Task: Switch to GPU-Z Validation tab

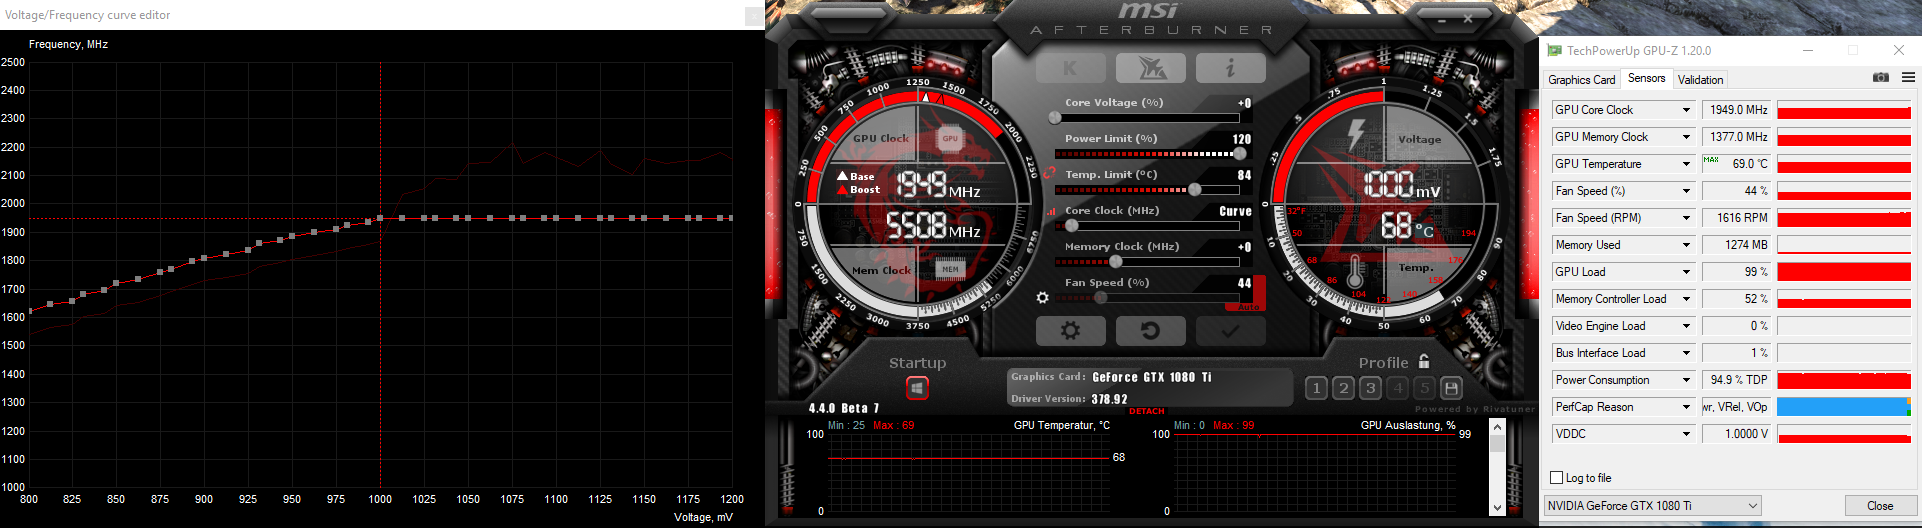Action: 1700,80
